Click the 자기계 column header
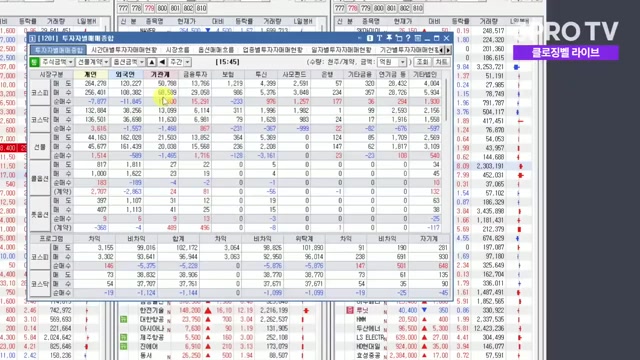 429,238
